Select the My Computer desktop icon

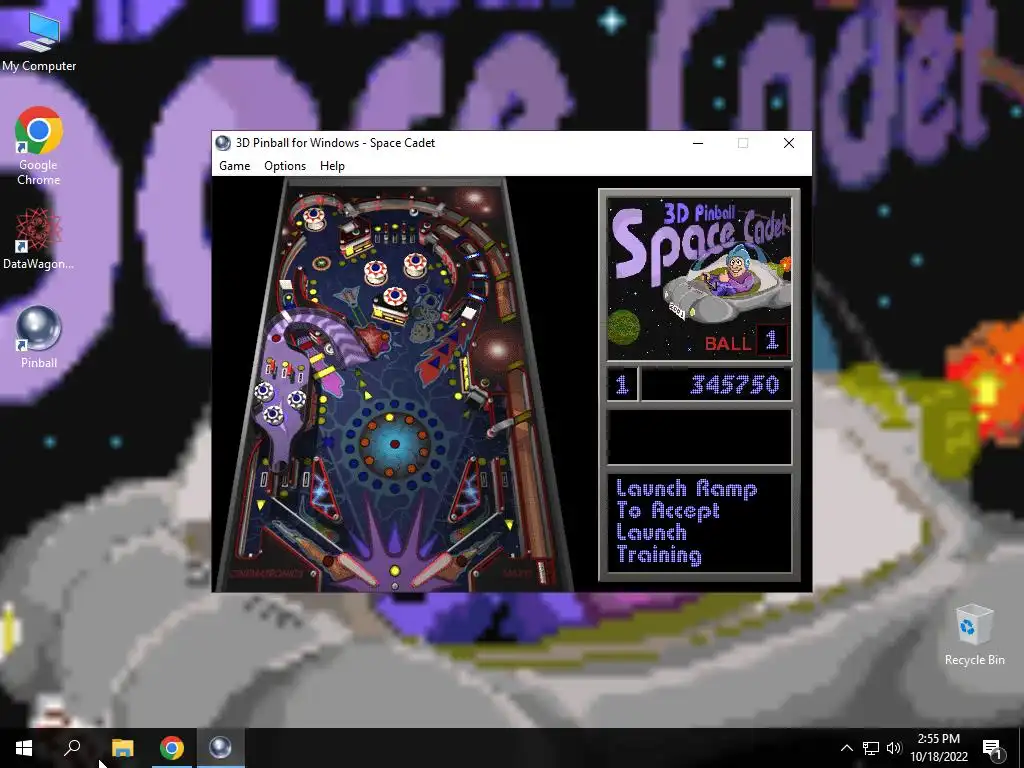[x=39, y=42]
